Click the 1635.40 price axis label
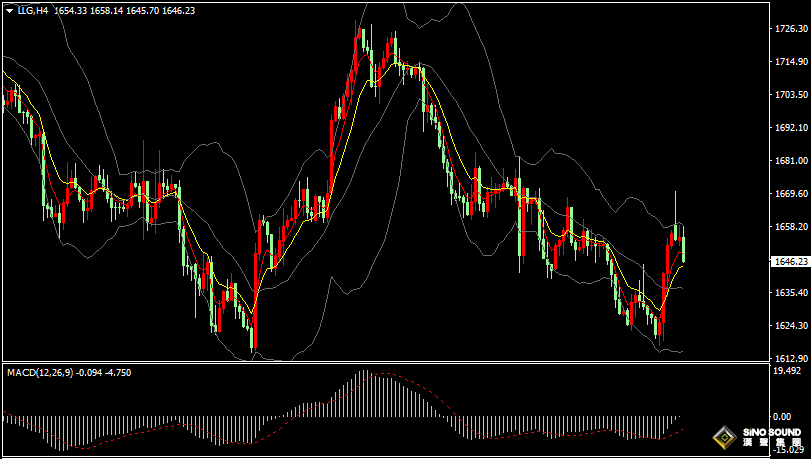The width and height of the screenshot is (811, 459). point(790,293)
